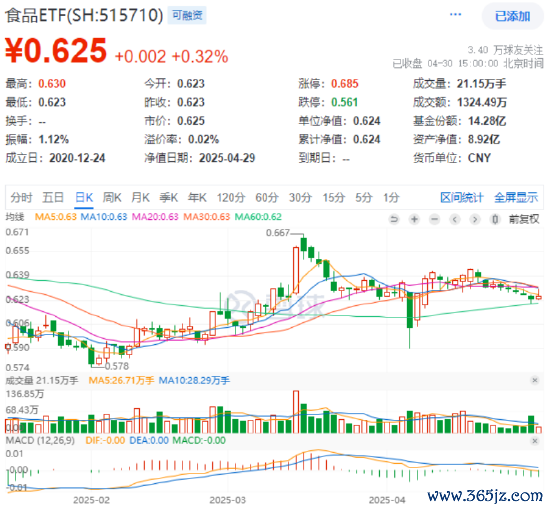Switch to the 15分 chart tab
Image resolution: width=550 pixels, height=511 pixels.
pos(334,198)
